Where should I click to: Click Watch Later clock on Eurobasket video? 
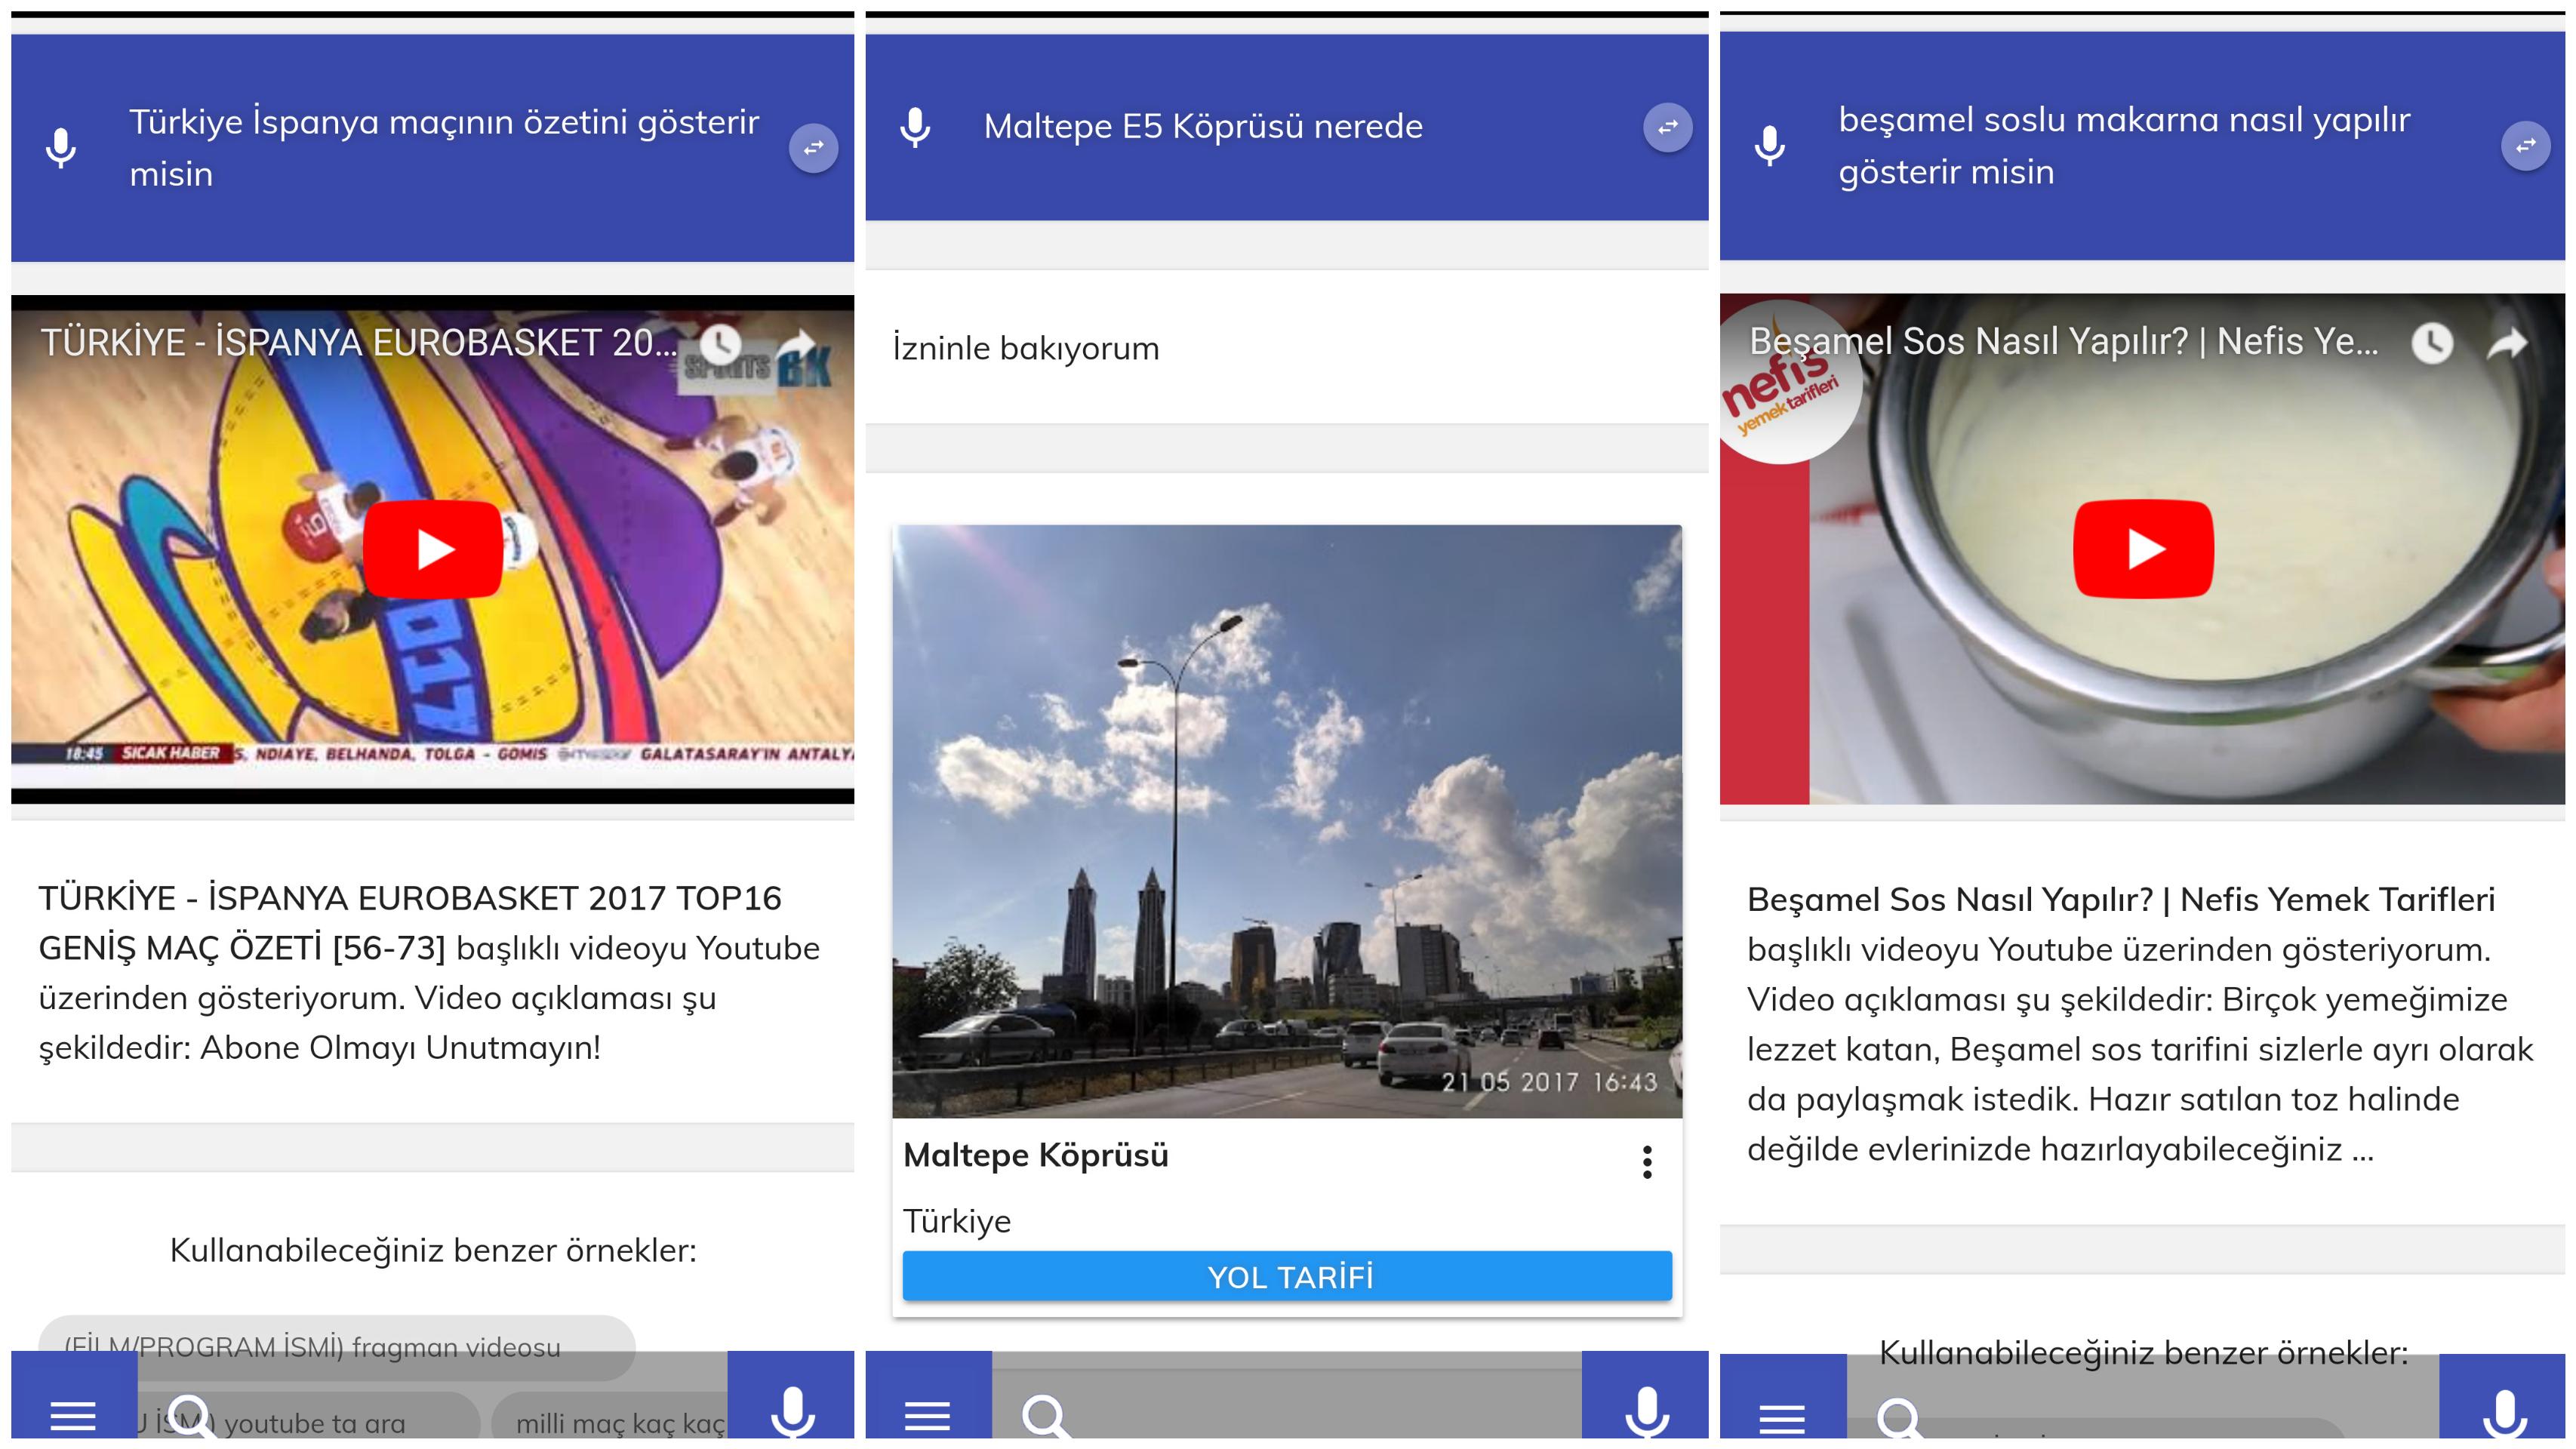click(720, 344)
